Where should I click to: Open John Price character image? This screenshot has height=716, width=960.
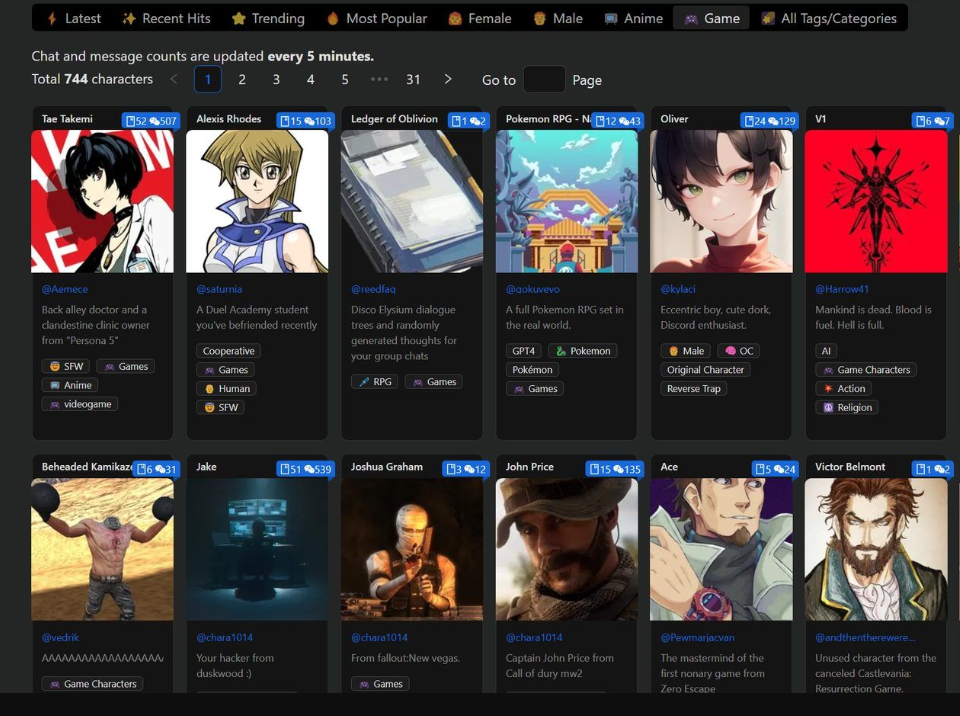567,549
